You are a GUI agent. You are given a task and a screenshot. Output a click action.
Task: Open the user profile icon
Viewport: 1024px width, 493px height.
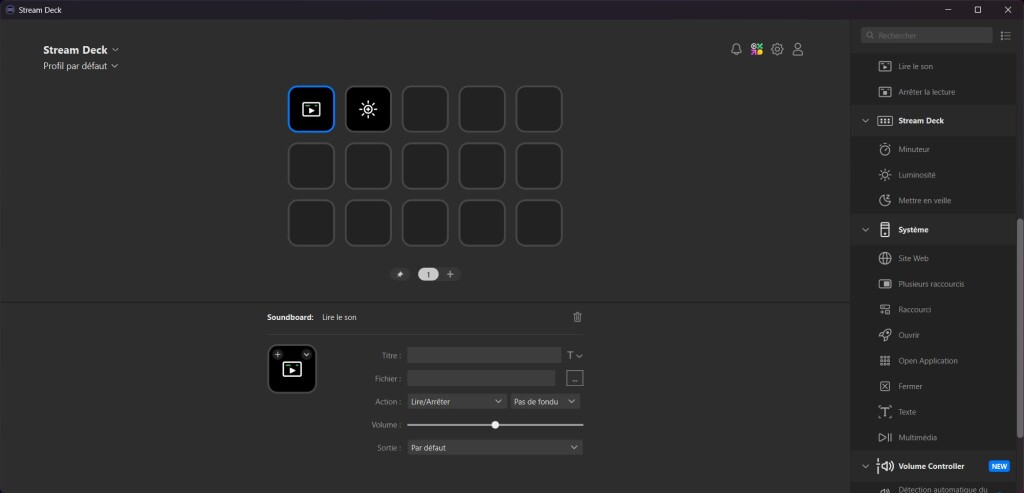(x=797, y=49)
